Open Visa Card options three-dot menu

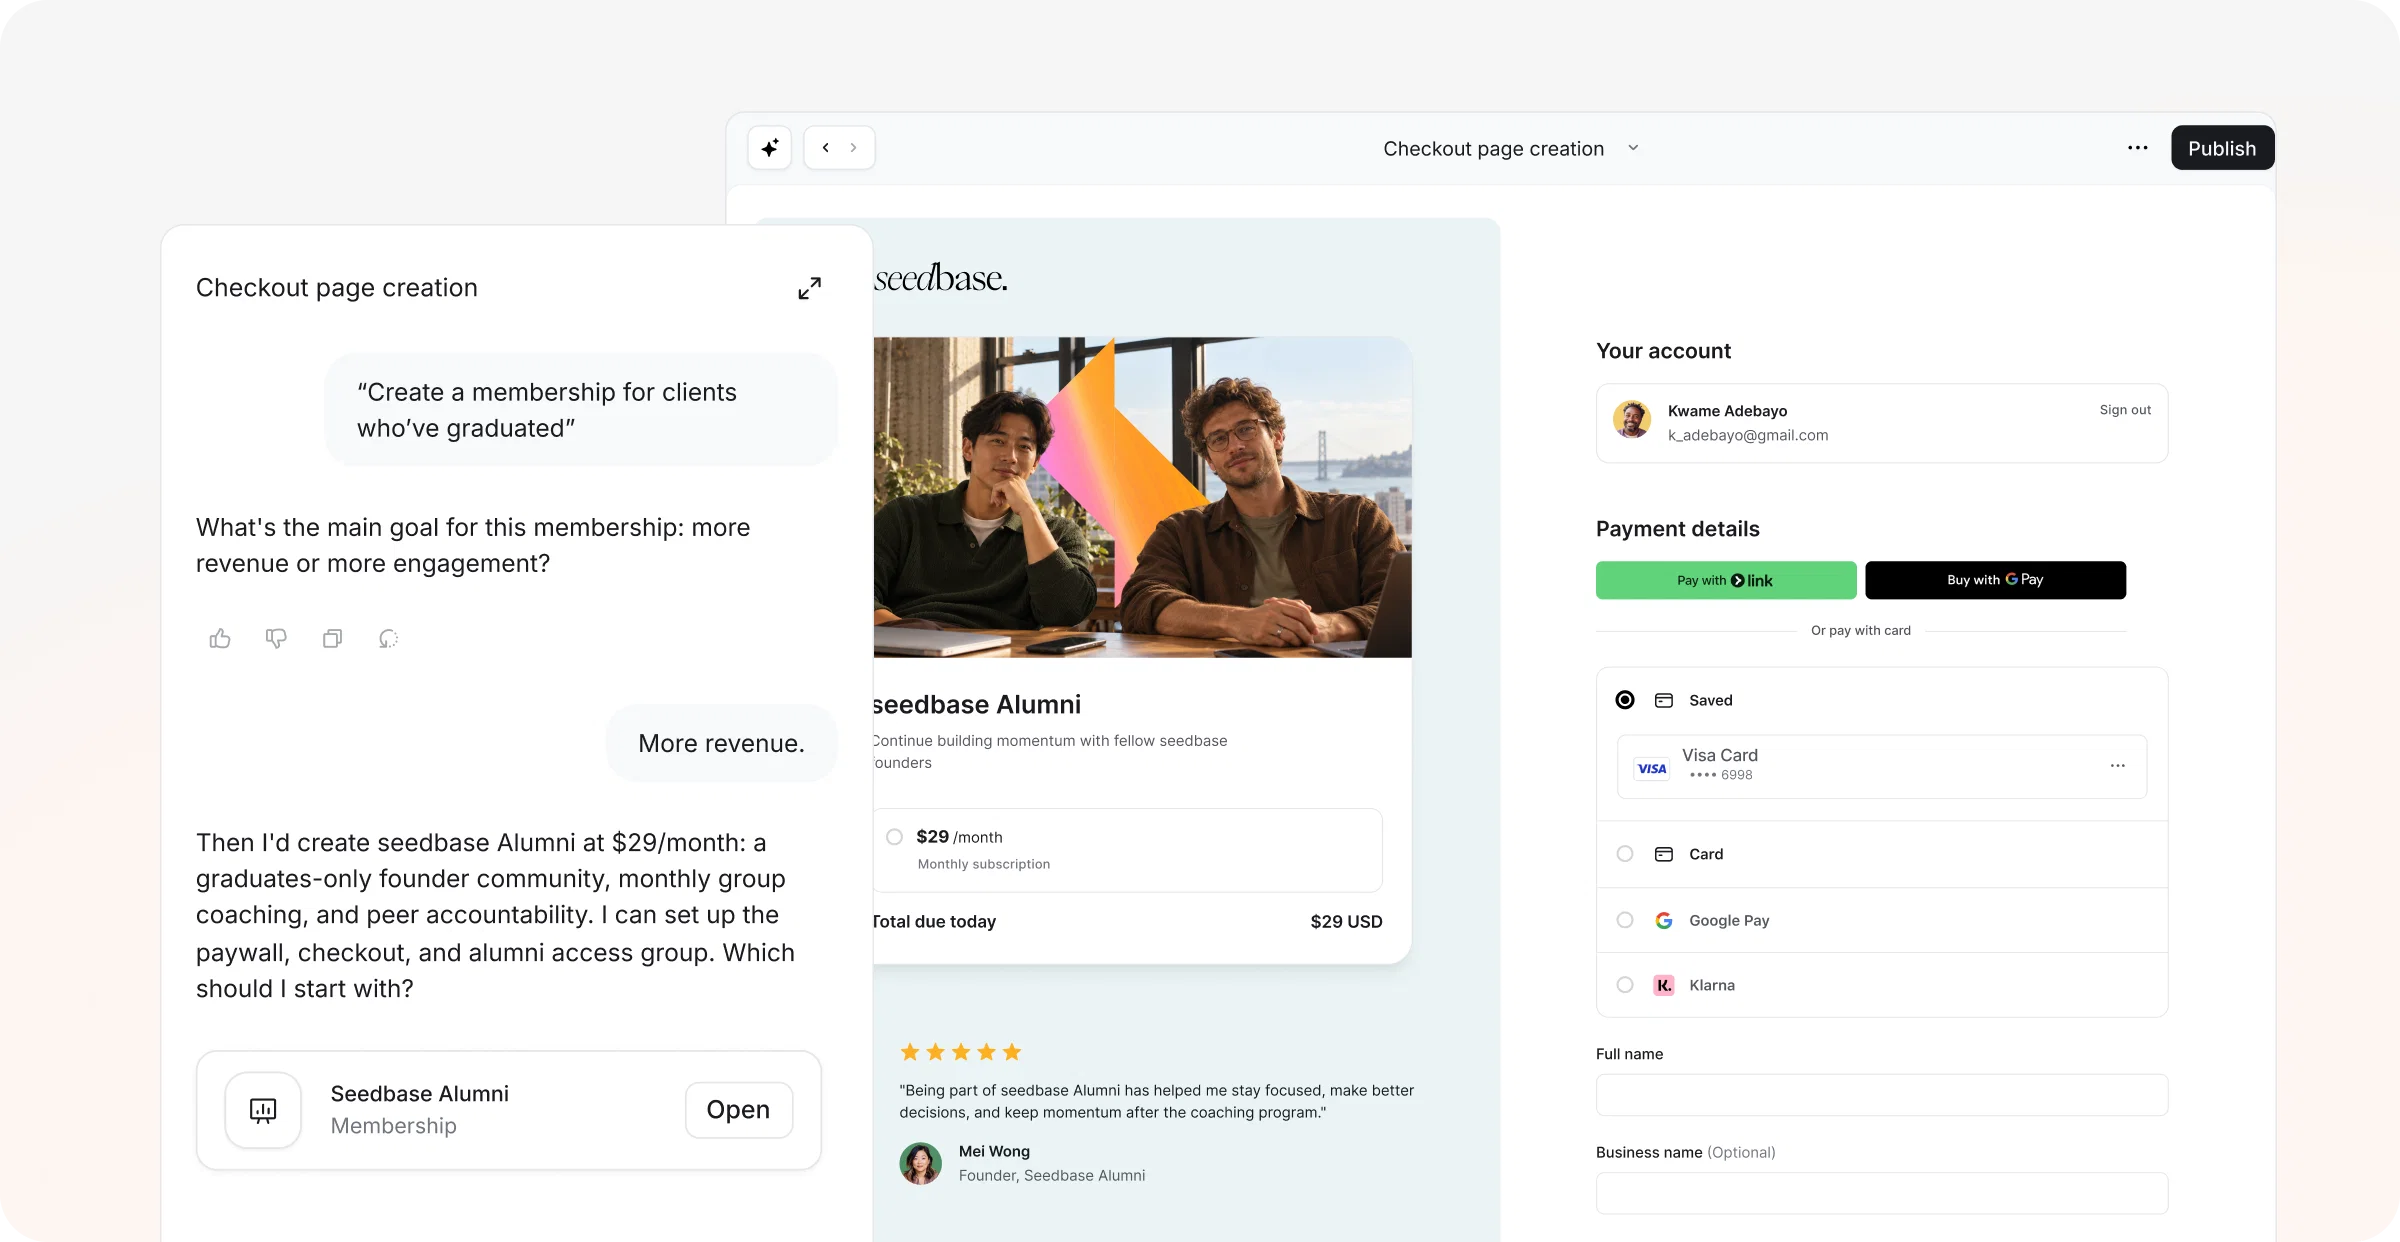click(x=2118, y=766)
